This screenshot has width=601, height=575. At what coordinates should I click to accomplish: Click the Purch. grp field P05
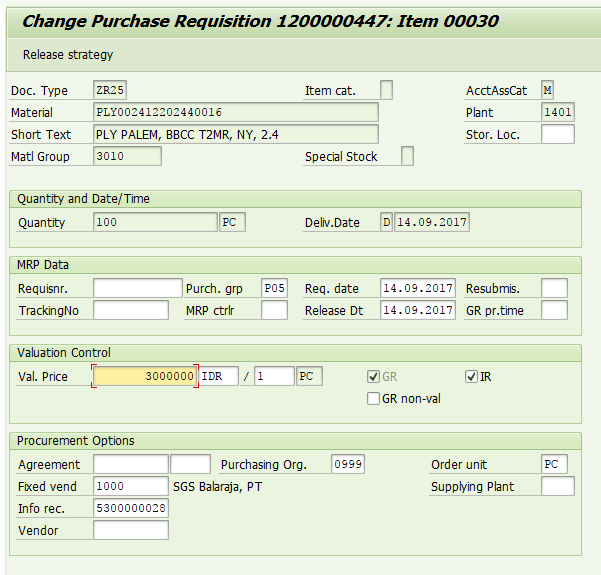(274, 288)
